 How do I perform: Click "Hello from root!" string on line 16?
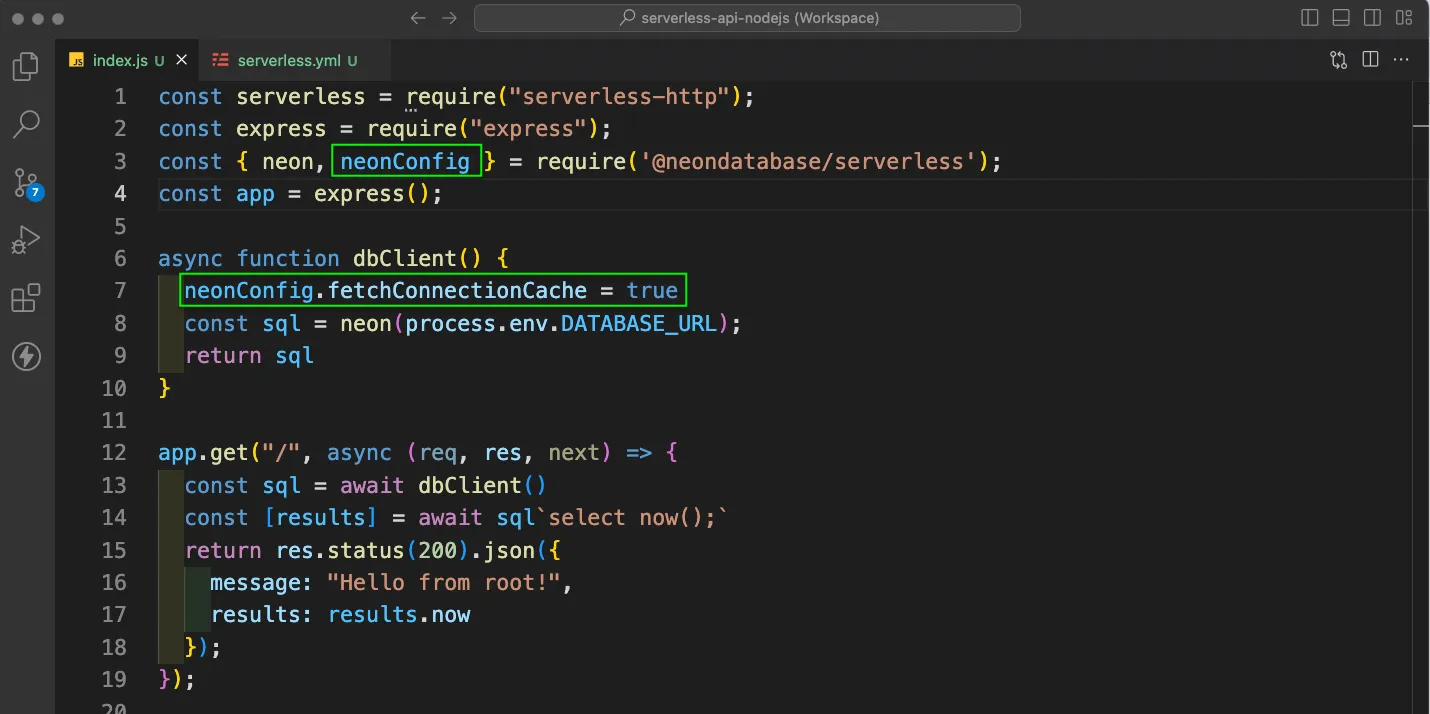point(445,583)
